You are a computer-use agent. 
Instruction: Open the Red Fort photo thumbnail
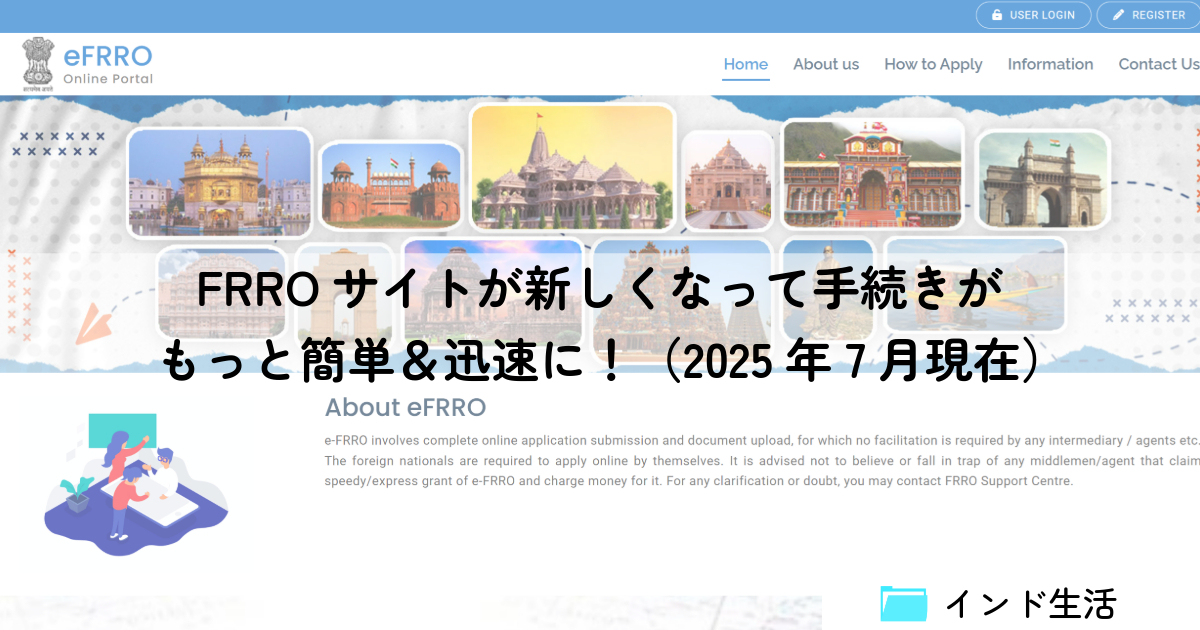[391, 186]
